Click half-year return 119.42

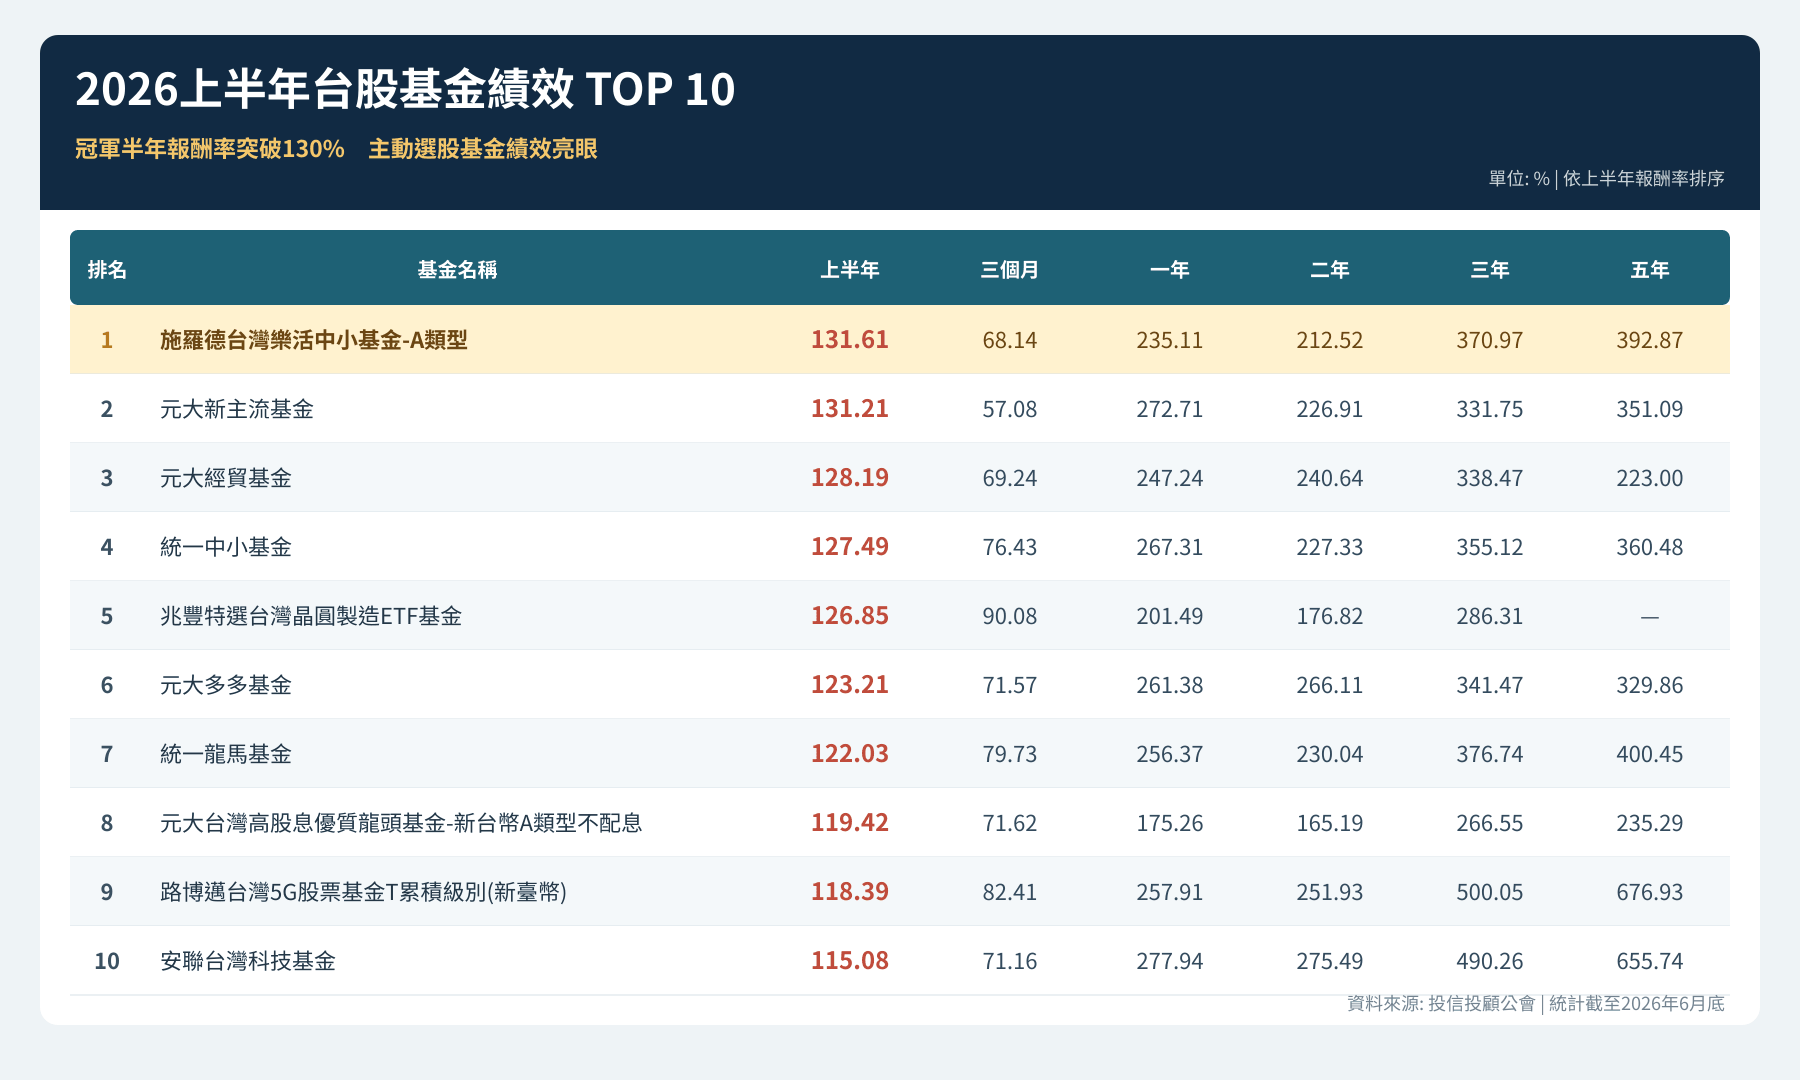850,823
